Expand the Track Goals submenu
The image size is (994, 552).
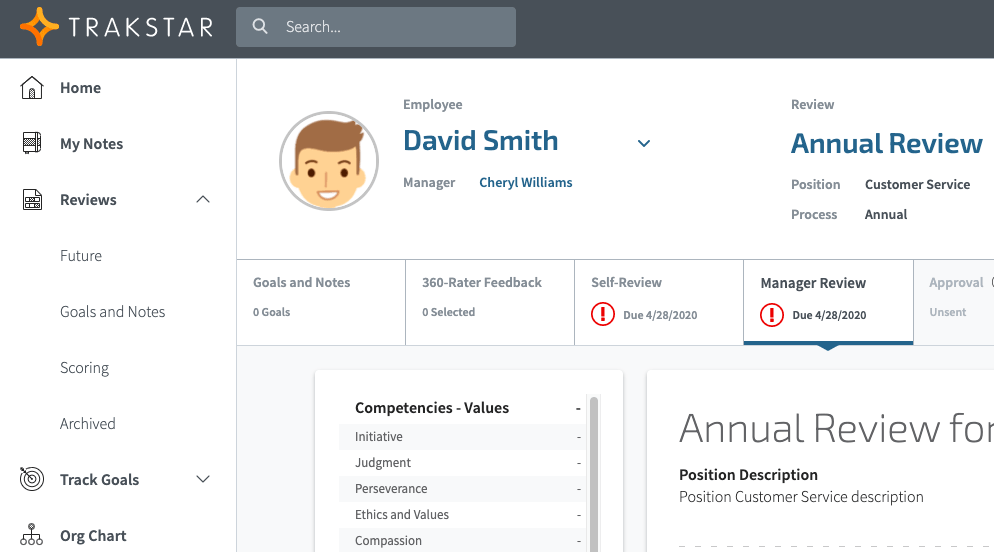click(203, 479)
